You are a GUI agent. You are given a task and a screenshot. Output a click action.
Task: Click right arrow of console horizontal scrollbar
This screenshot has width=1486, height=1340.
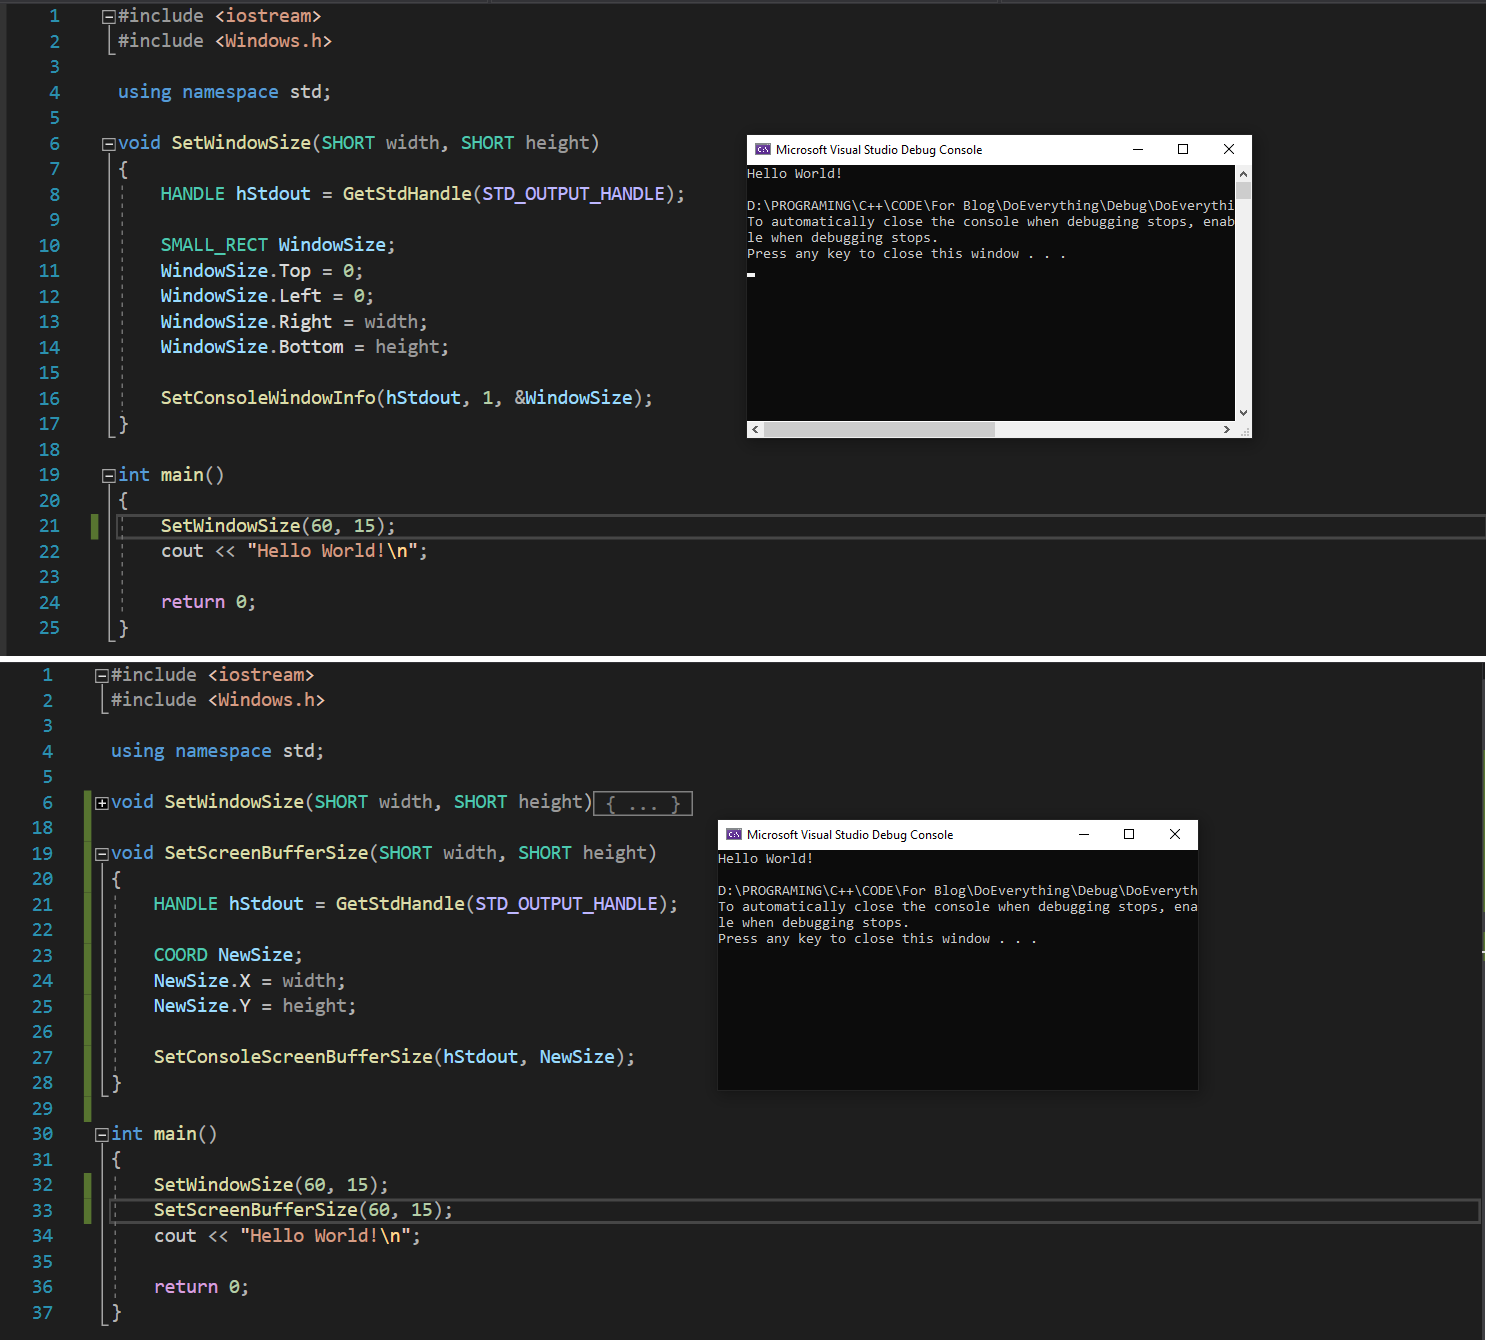click(1228, 429)
